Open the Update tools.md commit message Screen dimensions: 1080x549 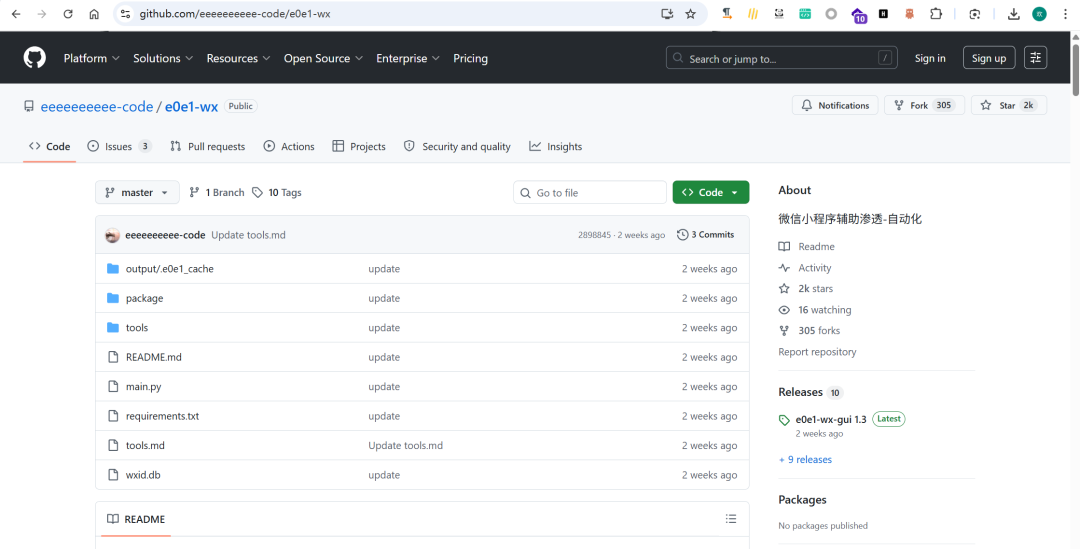point(248,235)
